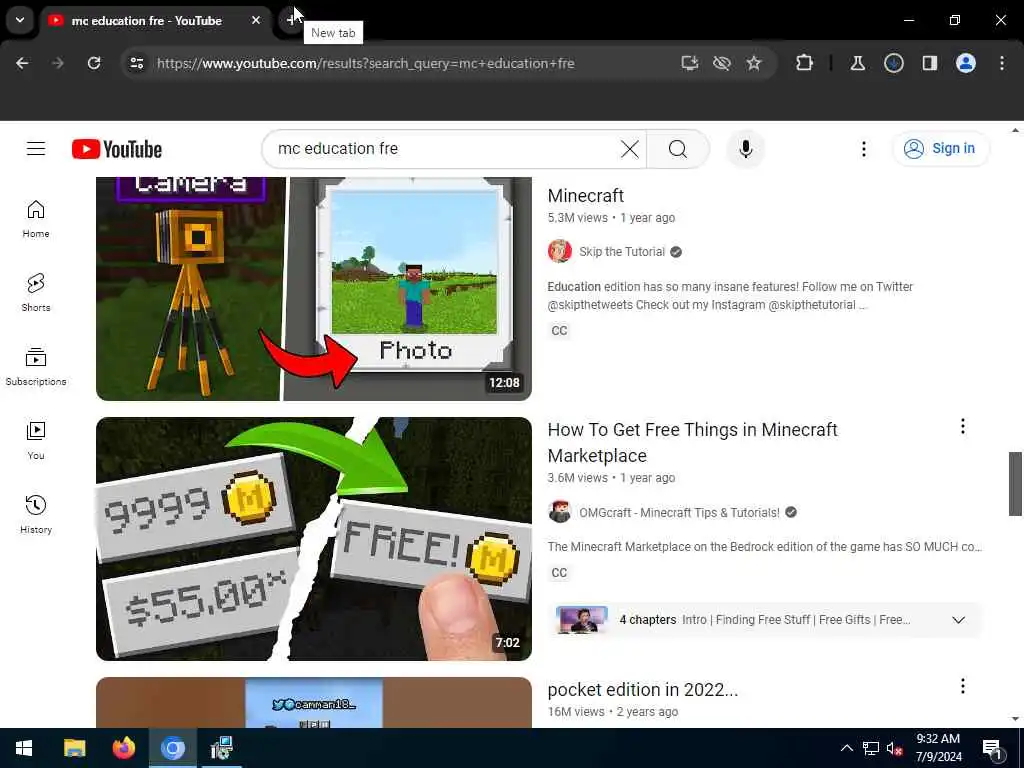Open File Explorer from the taskbar
This screenshot has width=1024, height=768.
74,748
